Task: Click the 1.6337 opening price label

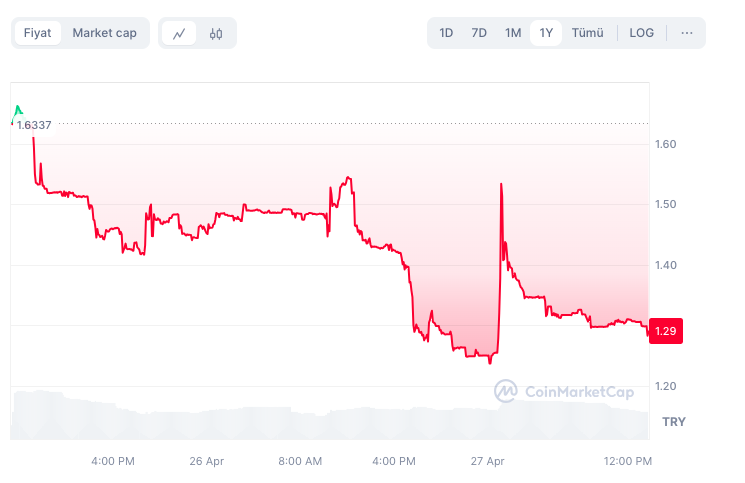Action: tap(34, 125)
